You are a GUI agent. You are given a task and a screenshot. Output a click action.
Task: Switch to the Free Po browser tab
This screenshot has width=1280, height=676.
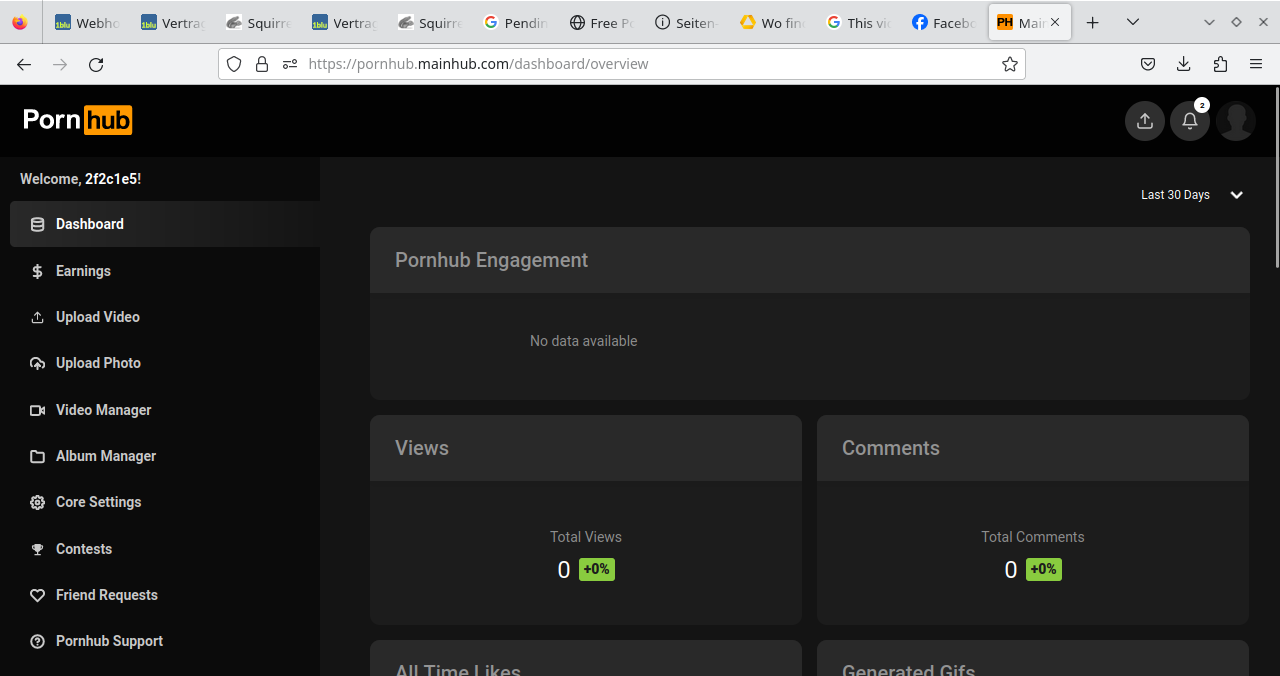(602, 22)
